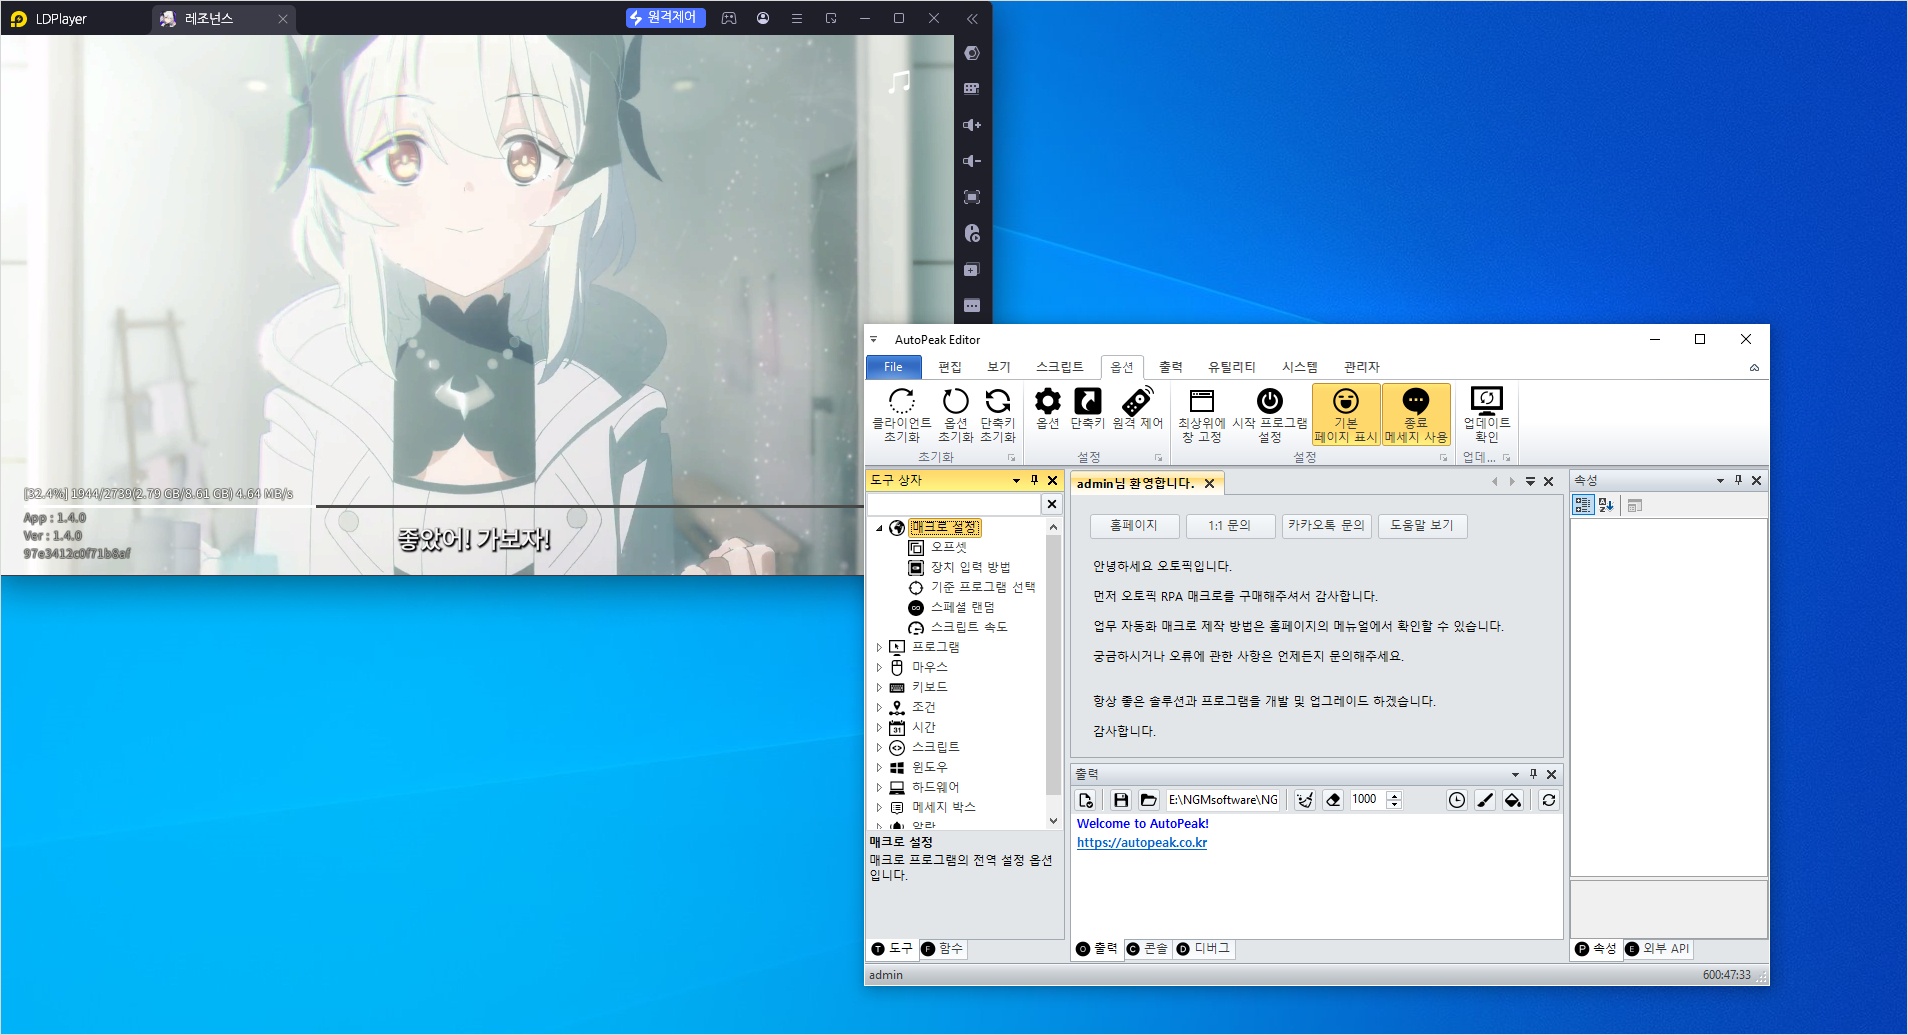The image size is (1908, 1035).
Task: Open LDPlayer hamburger menu
Action: [x=797, y=18]
